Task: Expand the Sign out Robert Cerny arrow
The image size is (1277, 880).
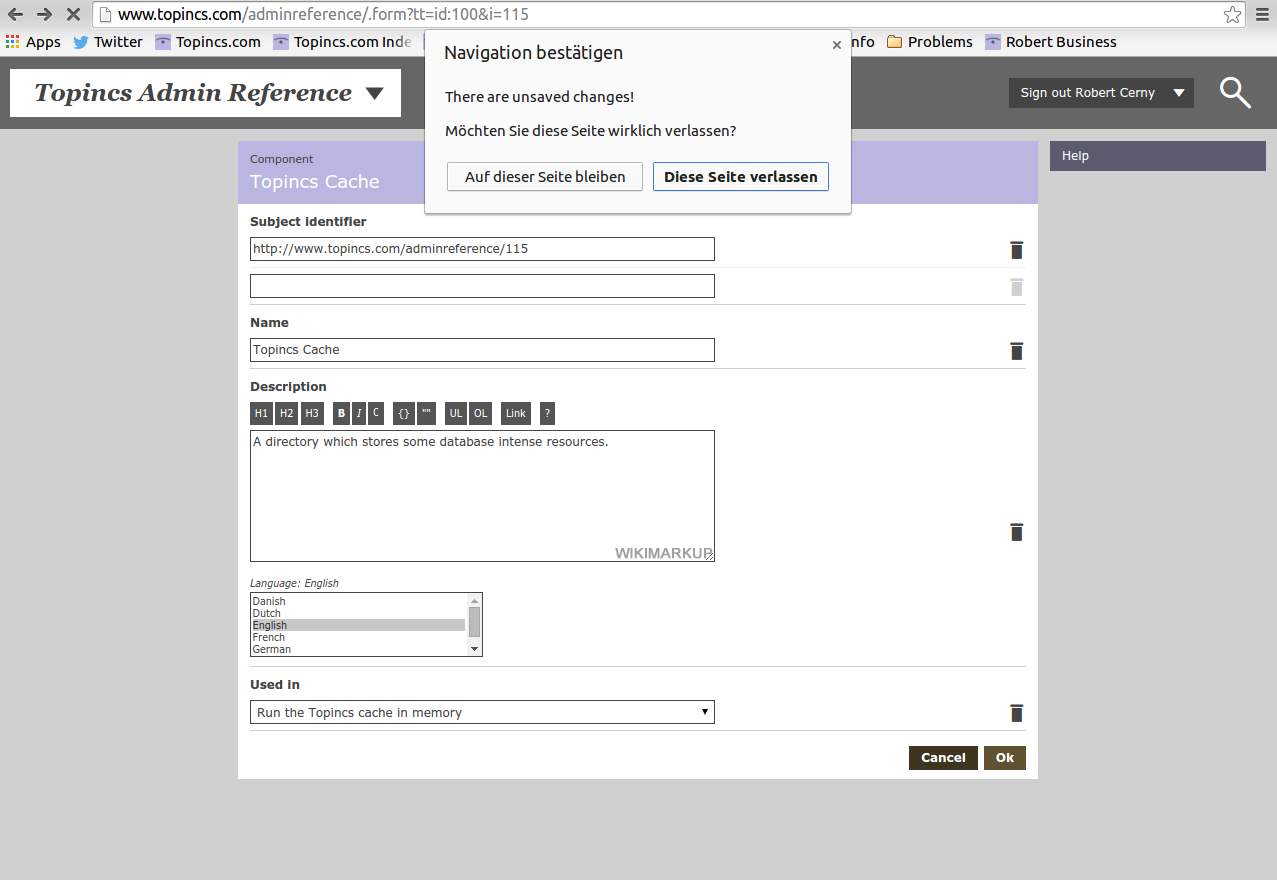Action: (x=1179, y=93)
